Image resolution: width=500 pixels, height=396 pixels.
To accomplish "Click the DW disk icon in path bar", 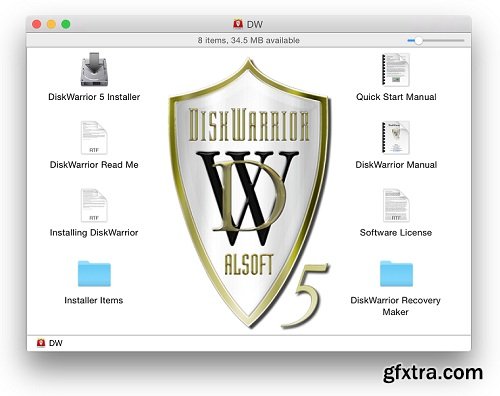I will pos(41,343).
